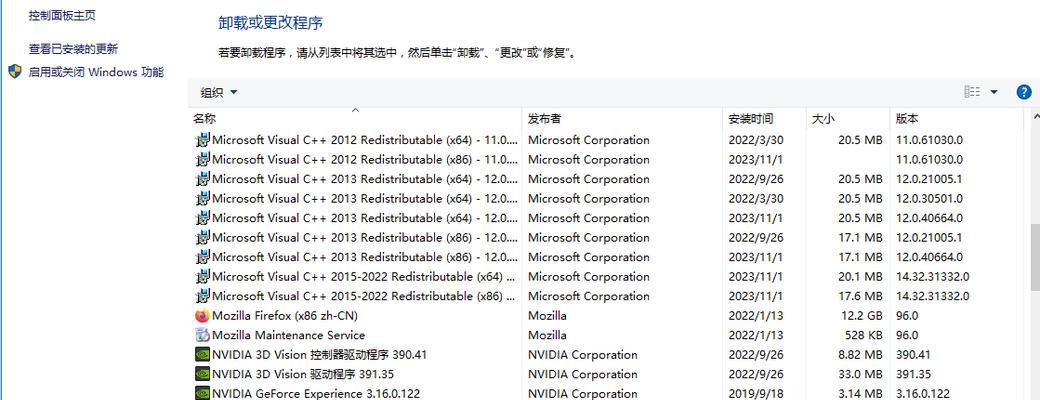Click the 33.0 MB size cell

(860, 374)
